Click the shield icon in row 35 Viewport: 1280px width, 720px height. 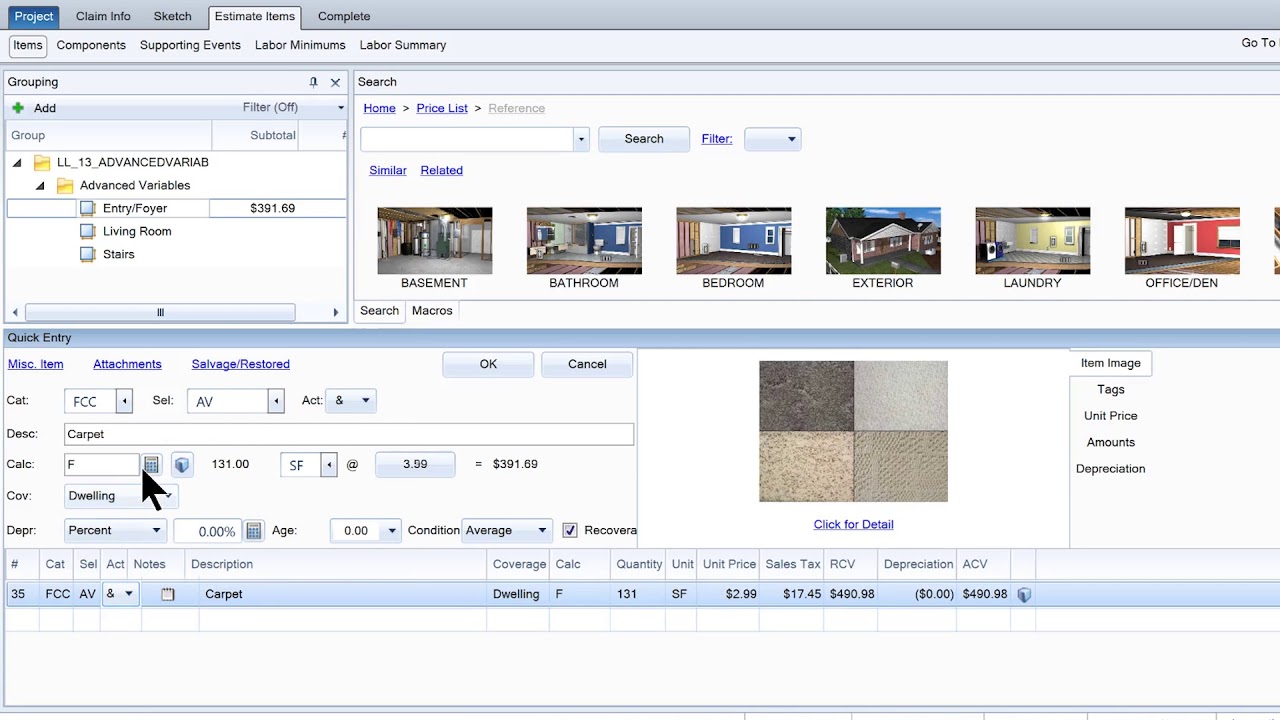pyautogui.click(x=1024, y=594)
